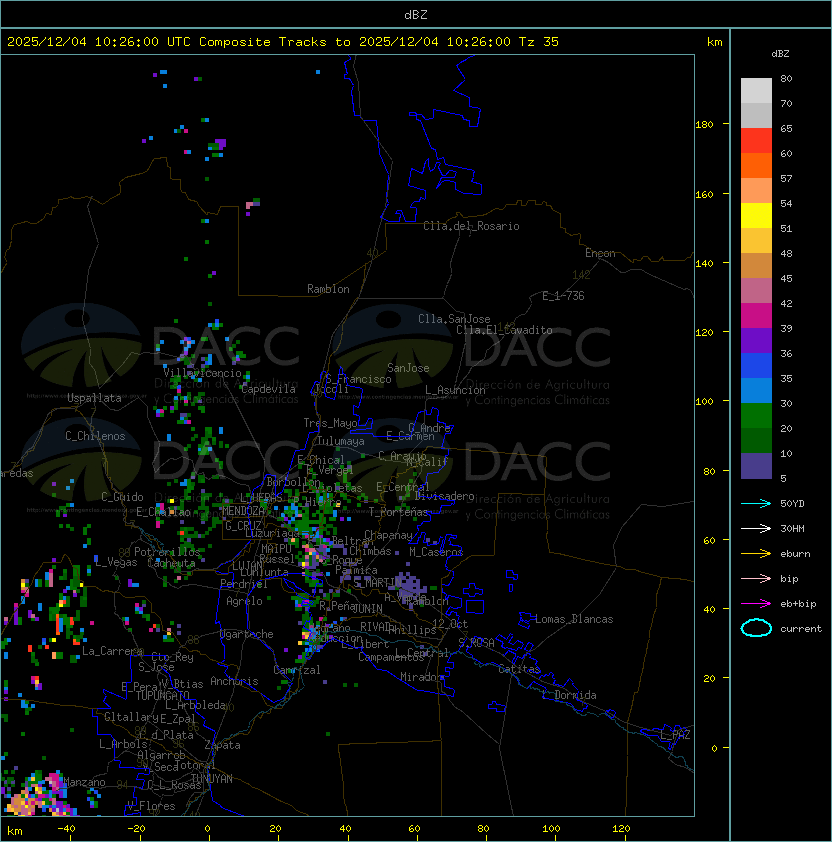Click the white 30HM arrow icon

(756, 528)
